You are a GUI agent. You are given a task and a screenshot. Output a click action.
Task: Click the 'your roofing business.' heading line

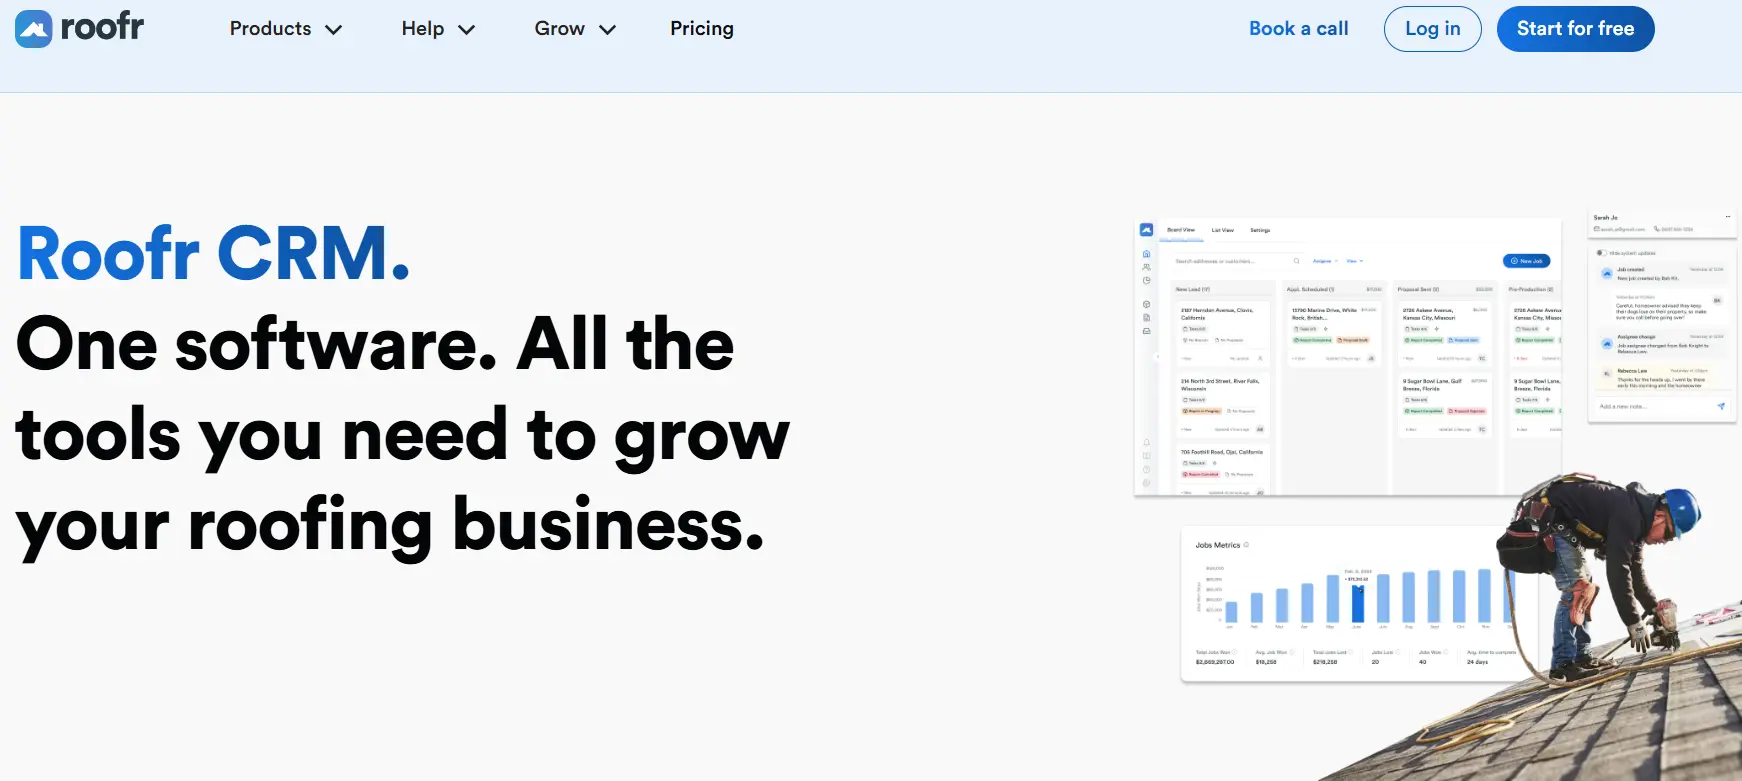(391, 525)
